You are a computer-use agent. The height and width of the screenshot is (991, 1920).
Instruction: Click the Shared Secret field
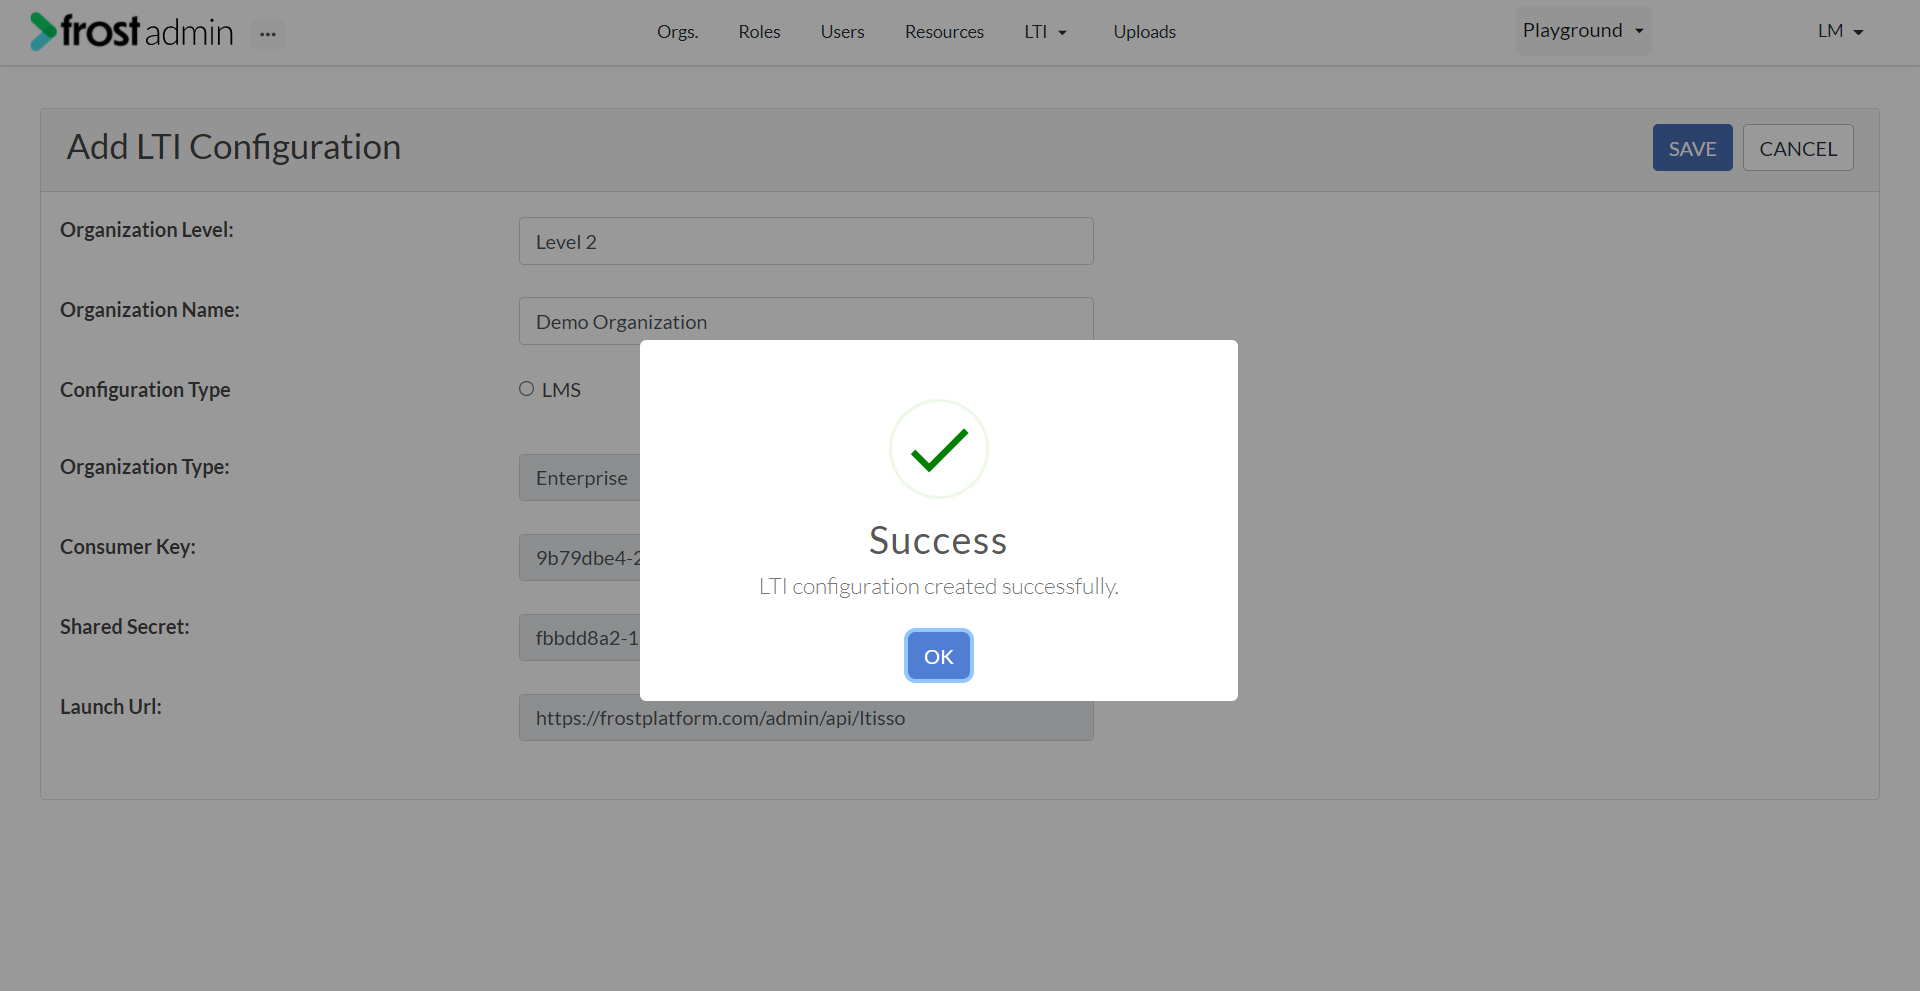[580, 637]
